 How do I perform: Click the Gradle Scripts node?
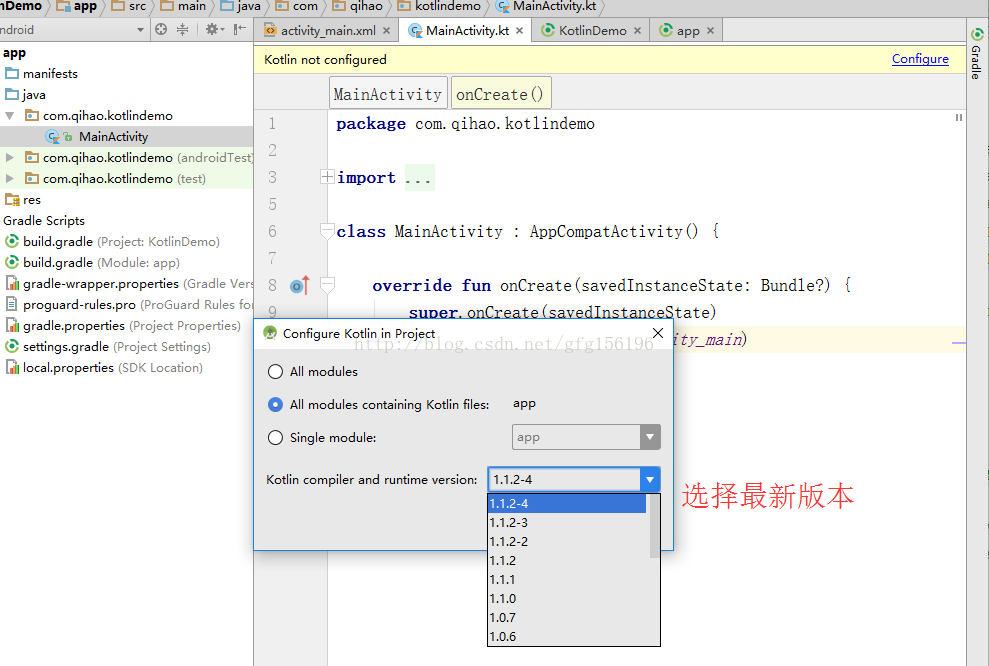point(44,220)
